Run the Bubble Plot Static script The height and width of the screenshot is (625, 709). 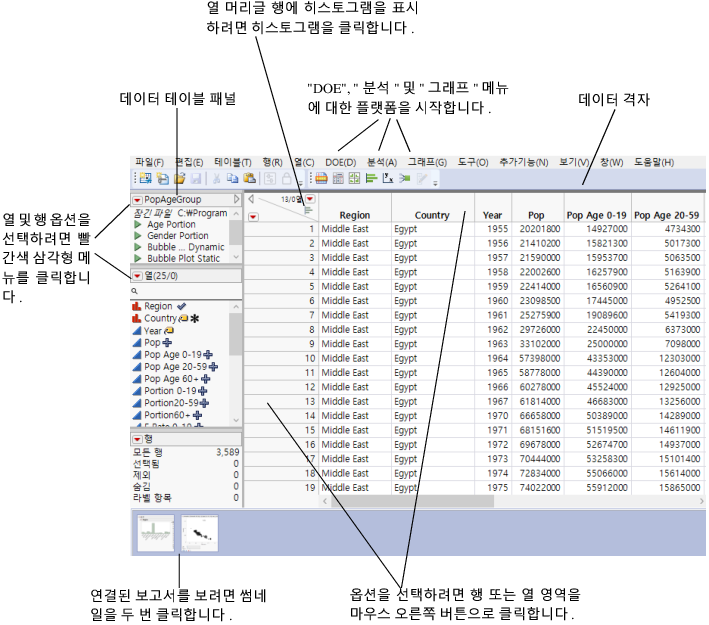pos(138,258)
